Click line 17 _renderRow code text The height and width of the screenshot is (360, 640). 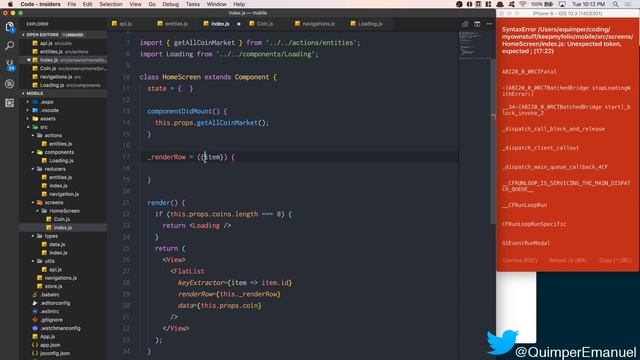(191, 157)
